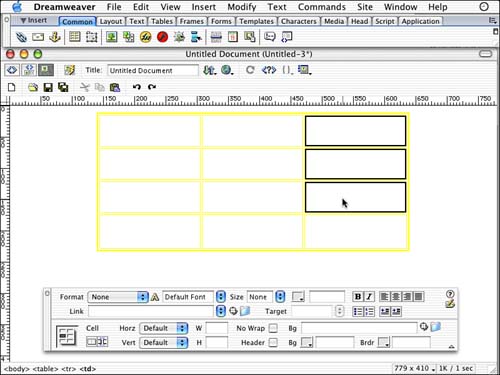Click the Insert Table icon
Viewport: 500px width, 375px height.
74,37
